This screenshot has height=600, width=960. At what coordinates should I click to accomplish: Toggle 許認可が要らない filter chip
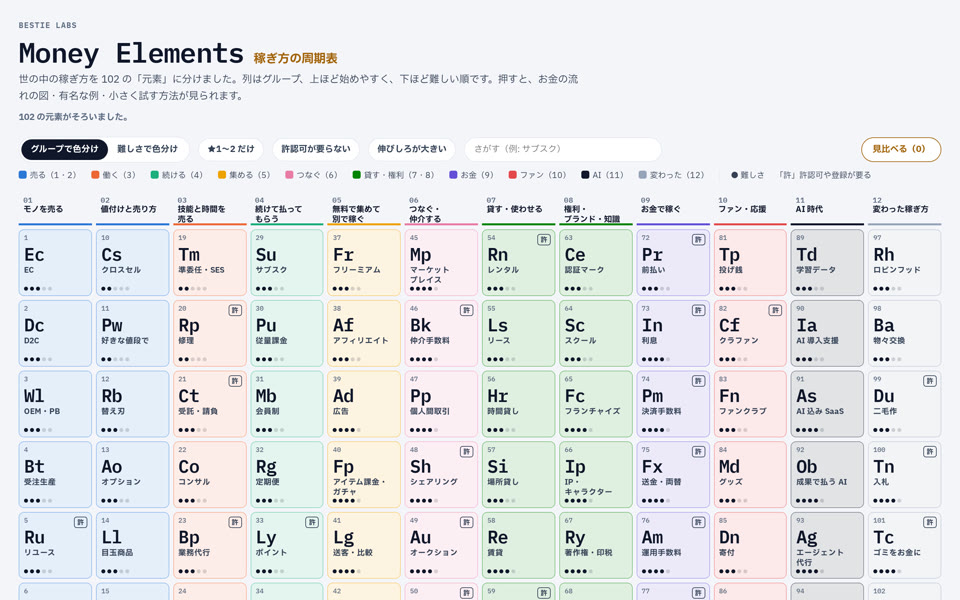[316, 149]
